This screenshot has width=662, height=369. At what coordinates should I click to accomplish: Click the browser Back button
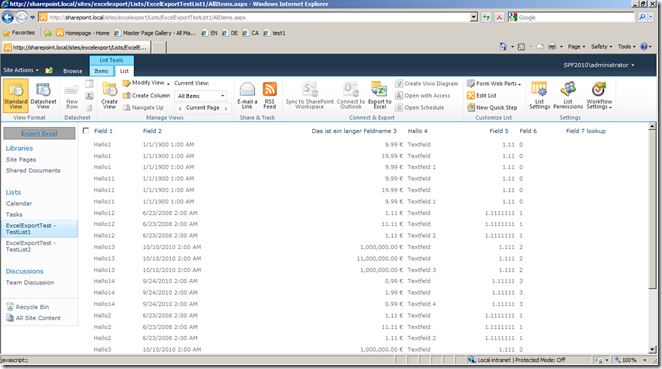coord(8,17)
